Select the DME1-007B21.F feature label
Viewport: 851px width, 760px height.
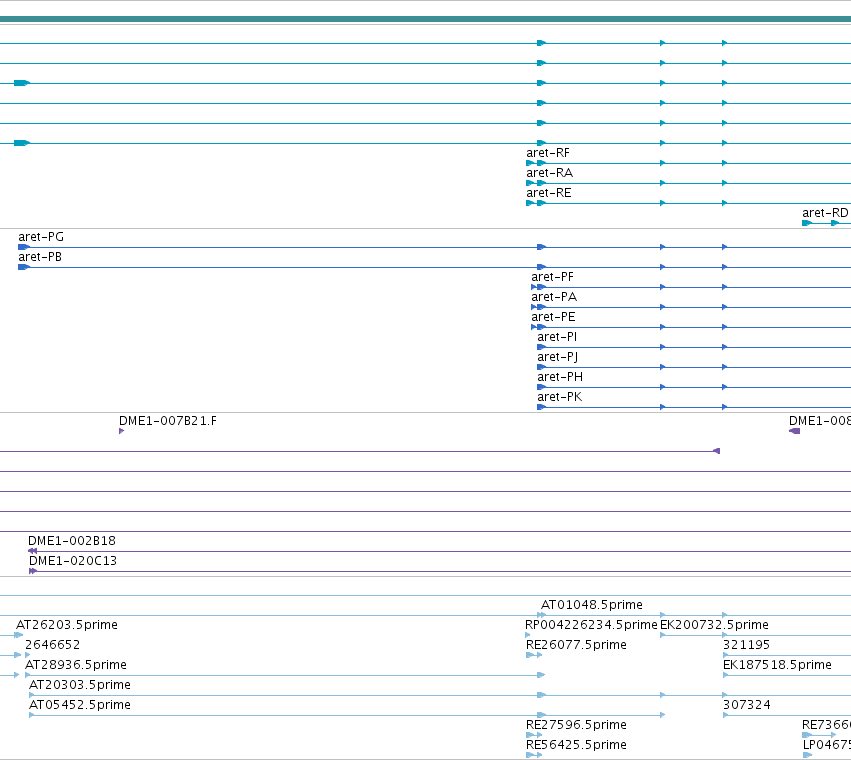coord(168,421)
